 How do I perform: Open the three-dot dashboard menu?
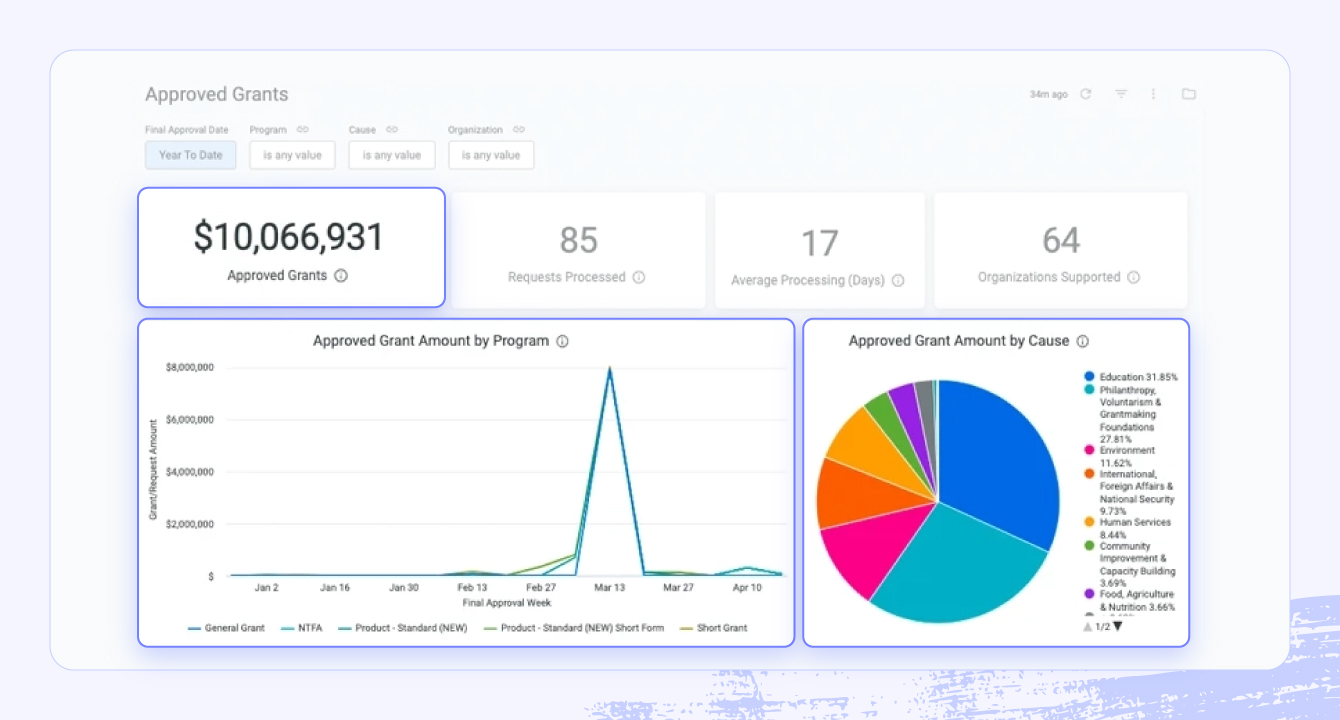click(x=1153, y=93)
